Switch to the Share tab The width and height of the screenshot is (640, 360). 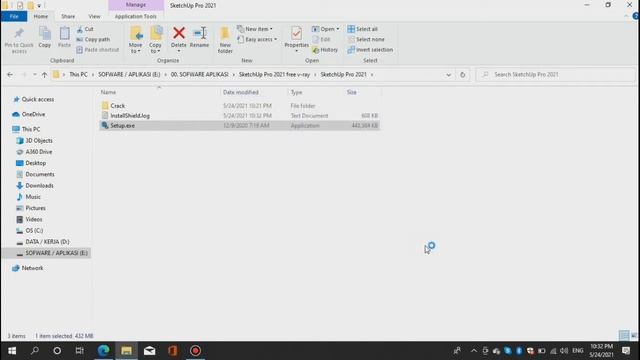click(x=68, y=16)
